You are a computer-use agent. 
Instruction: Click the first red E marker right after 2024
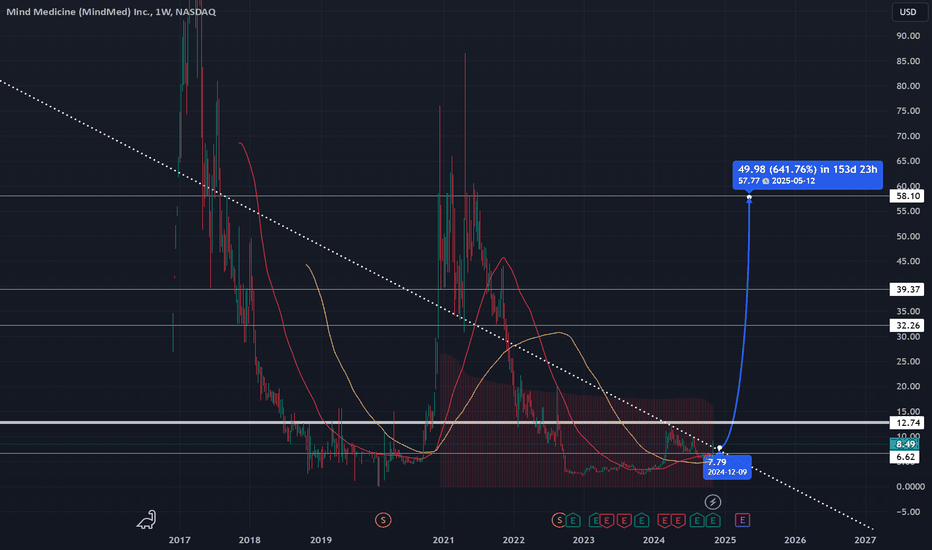click(x=664, y=521)
